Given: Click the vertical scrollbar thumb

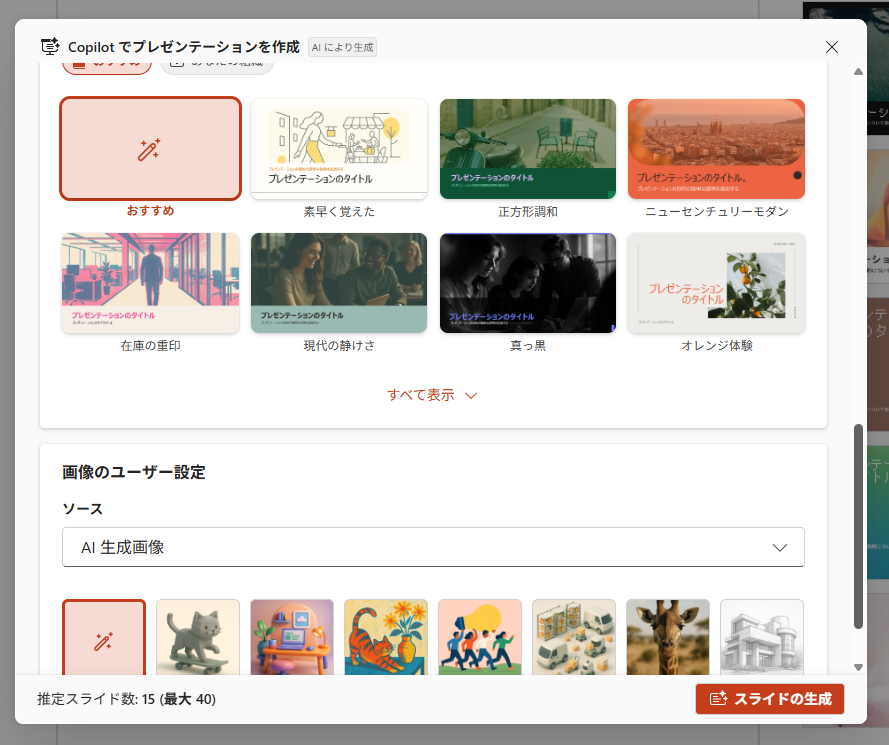Looking at the screenshot, I should (x=858, y=526).
